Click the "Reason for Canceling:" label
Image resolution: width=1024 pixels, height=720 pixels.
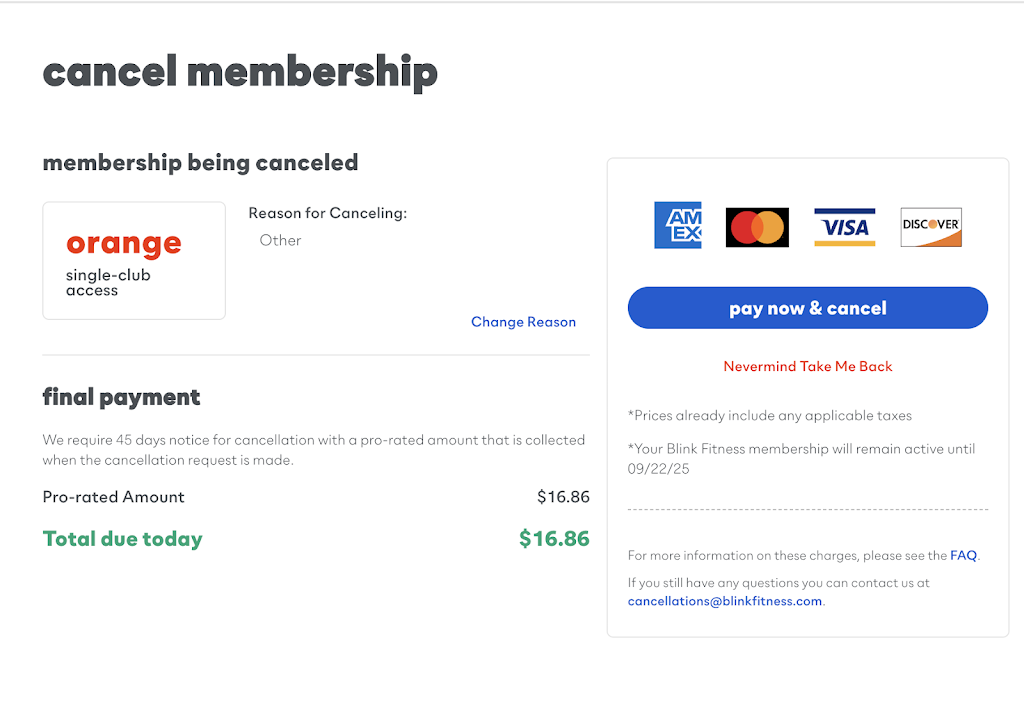click(x=328, y=213)
